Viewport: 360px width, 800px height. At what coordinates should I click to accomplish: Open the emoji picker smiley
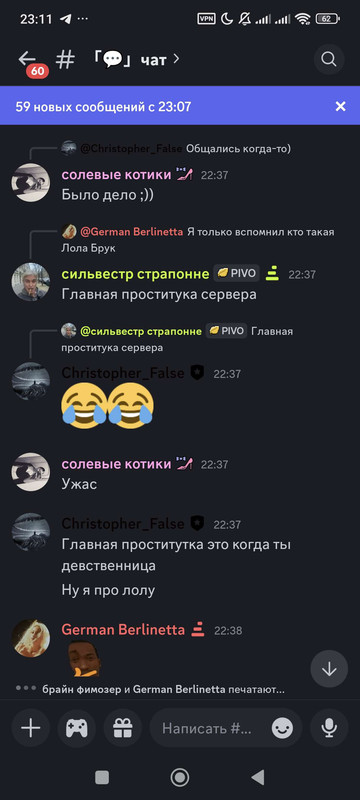[282, 728]
